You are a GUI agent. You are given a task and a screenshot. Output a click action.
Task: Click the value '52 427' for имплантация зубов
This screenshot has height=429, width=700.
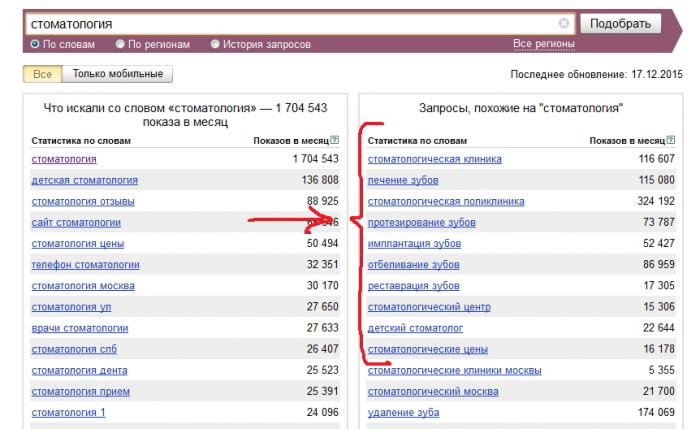[x=658, y=243]
